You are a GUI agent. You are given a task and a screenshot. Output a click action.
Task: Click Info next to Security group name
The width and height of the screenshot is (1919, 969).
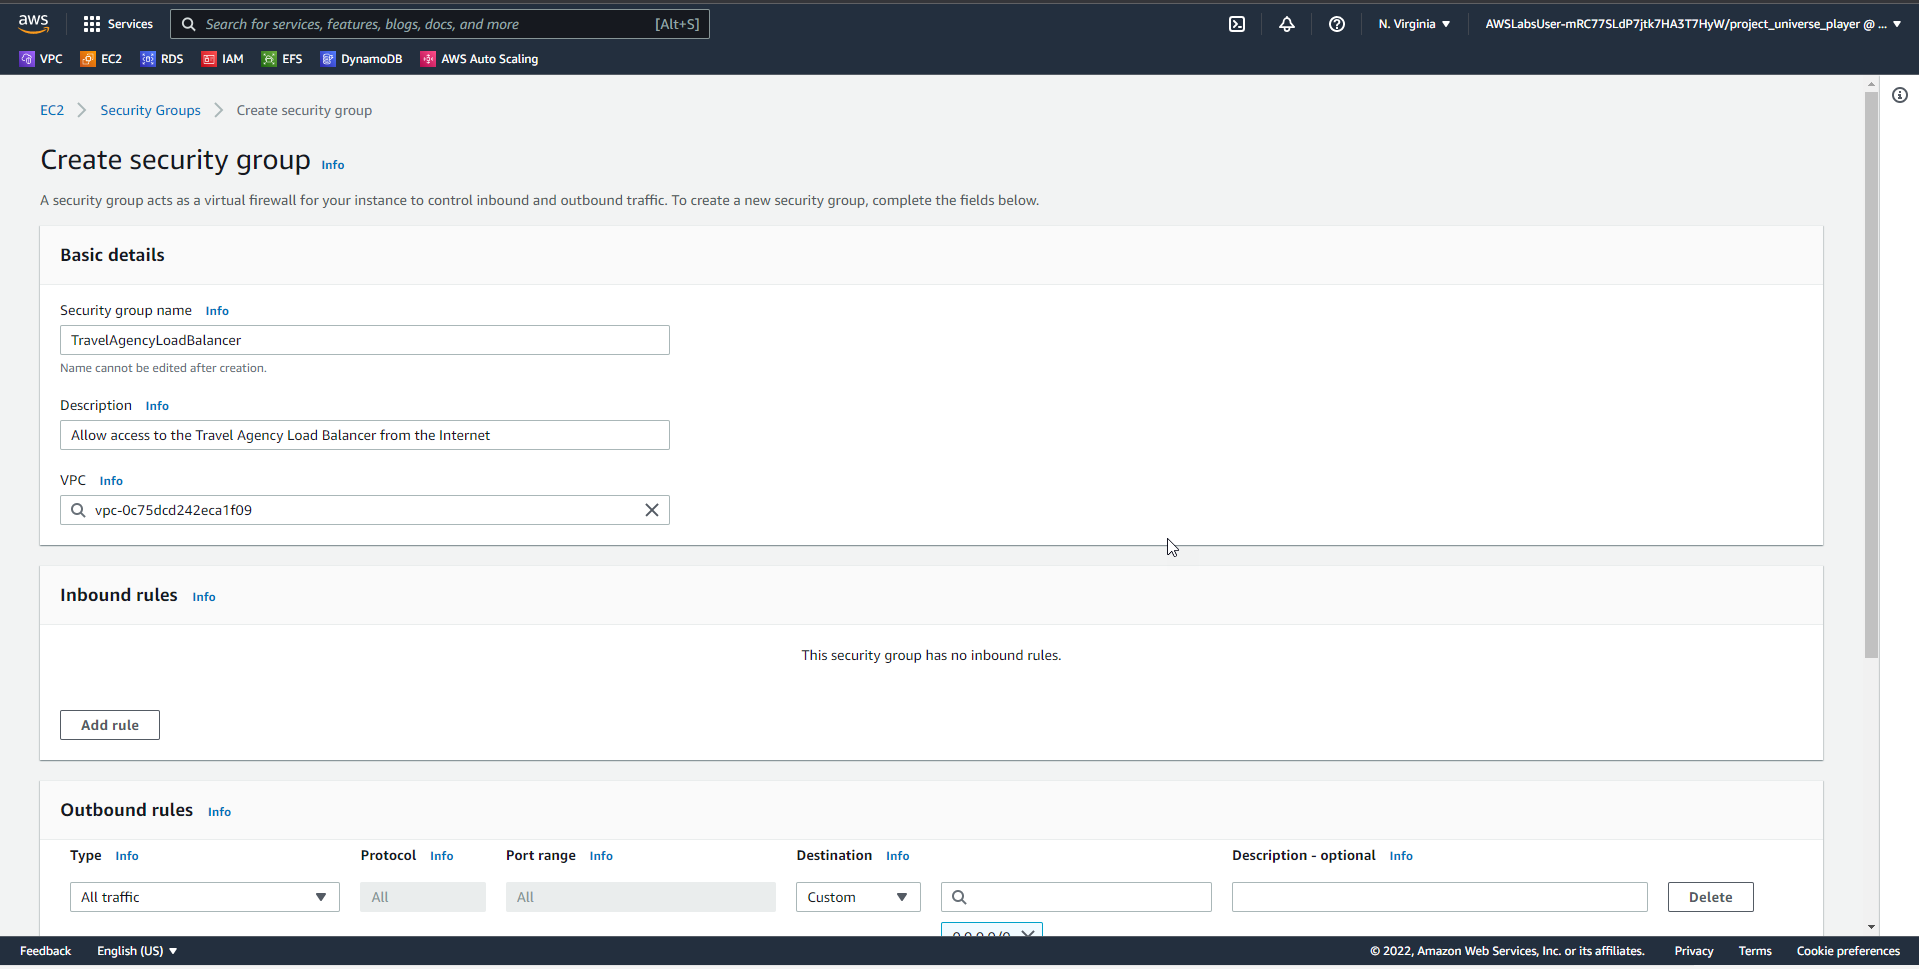(x=217, y=311)
